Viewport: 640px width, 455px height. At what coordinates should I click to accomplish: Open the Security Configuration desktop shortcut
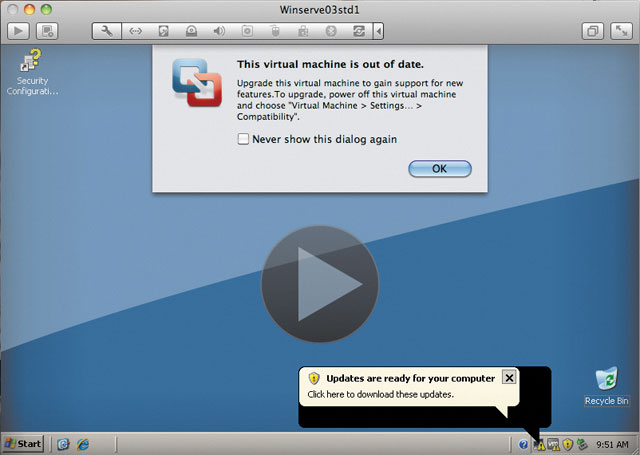32,72
